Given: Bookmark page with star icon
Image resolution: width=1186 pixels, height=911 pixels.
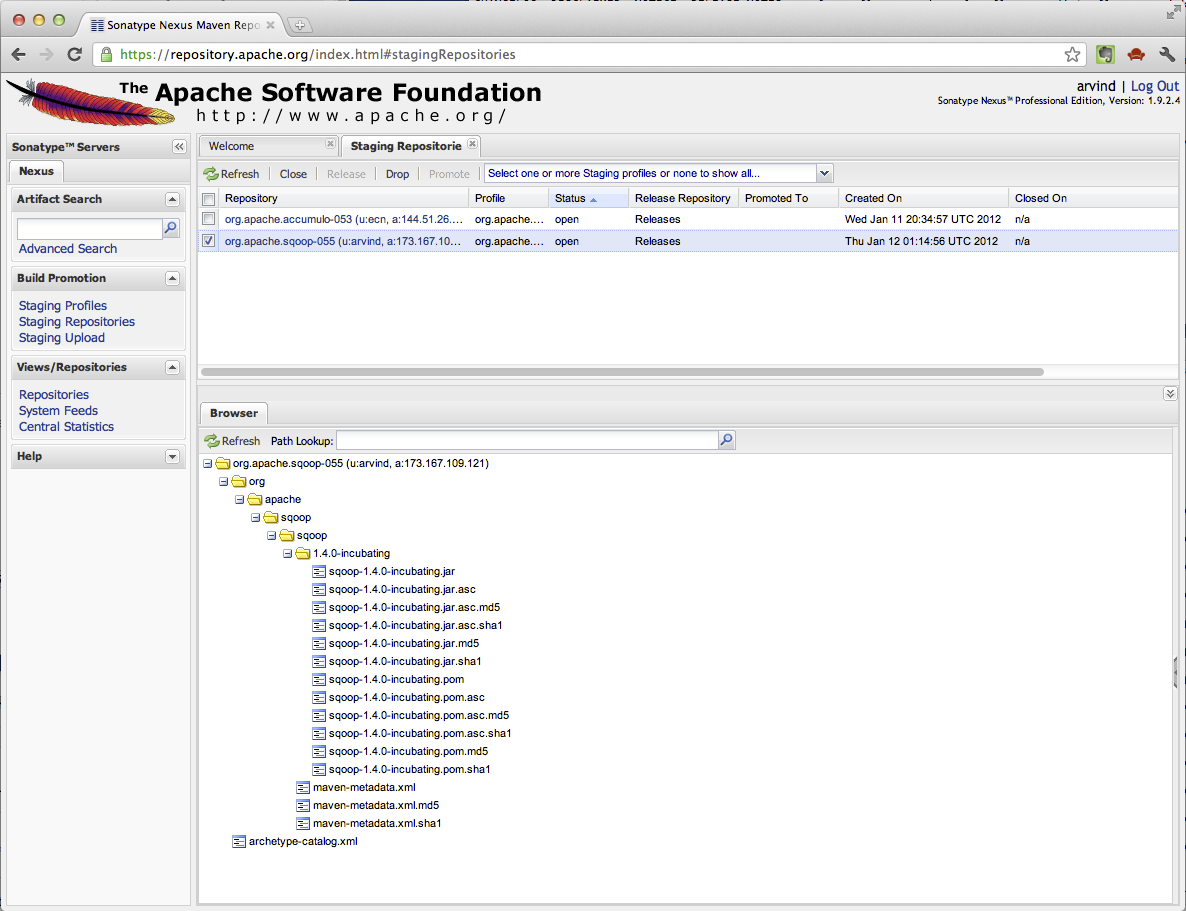Looking at the screenshot, I should tap(1072, 54).
